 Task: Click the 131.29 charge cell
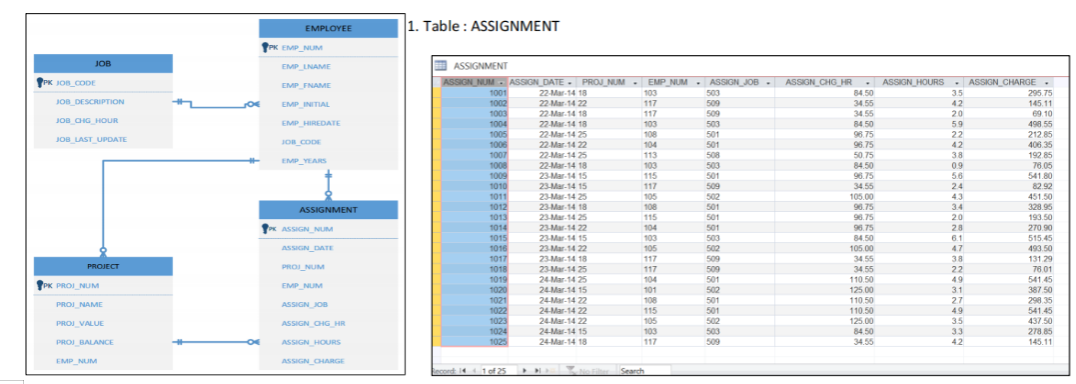[x=1009, y=258]
